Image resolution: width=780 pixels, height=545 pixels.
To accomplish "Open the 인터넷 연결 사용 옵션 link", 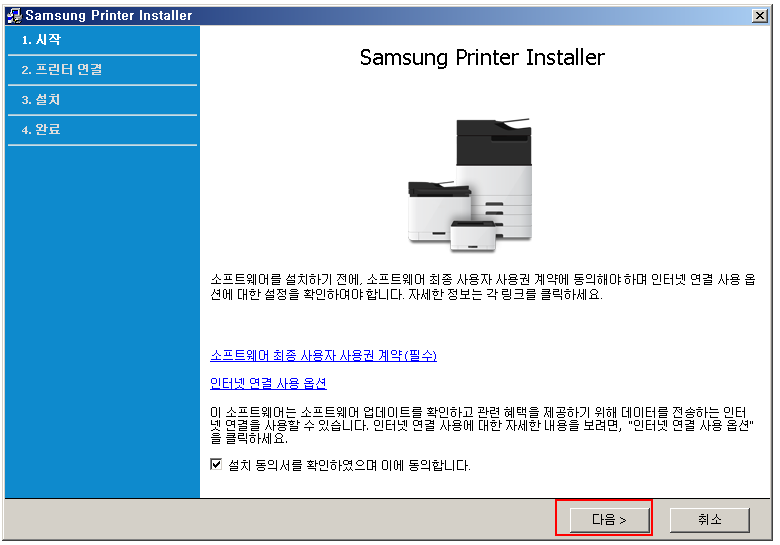I will tap(268, 383).
